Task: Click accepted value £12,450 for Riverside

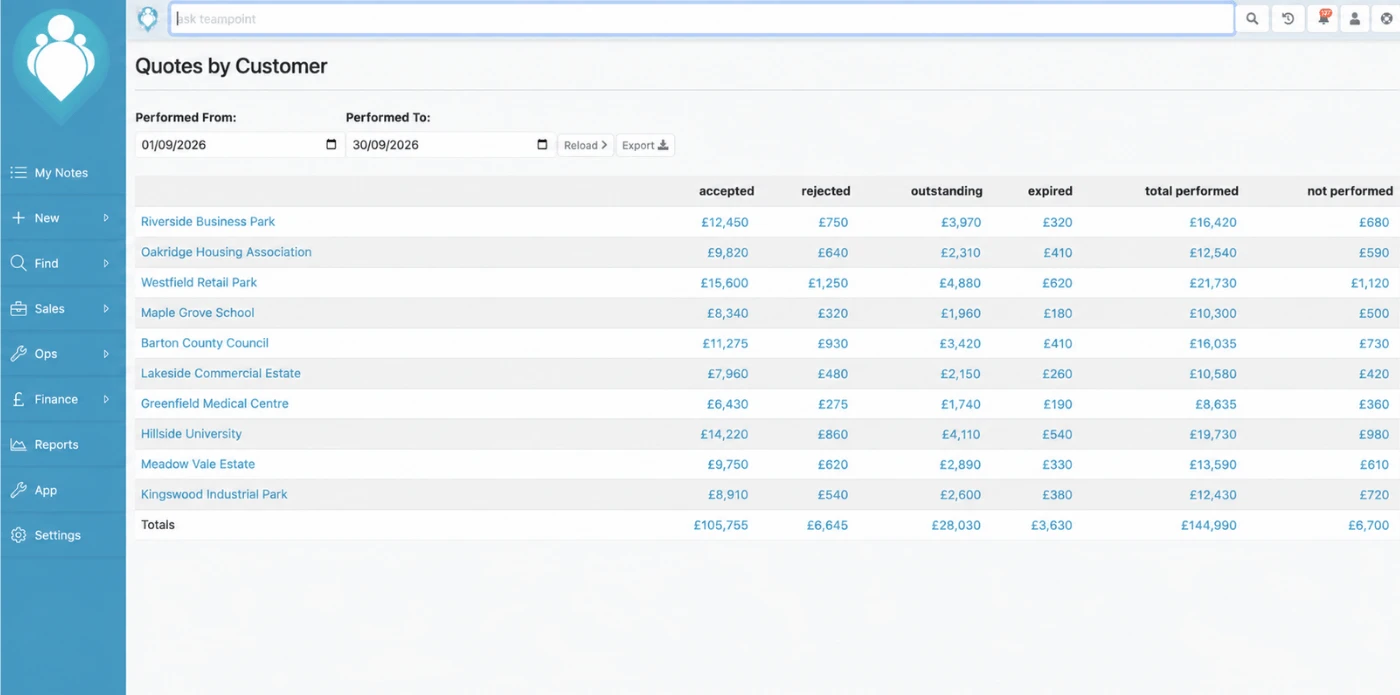Action: [x=725, y=223]
